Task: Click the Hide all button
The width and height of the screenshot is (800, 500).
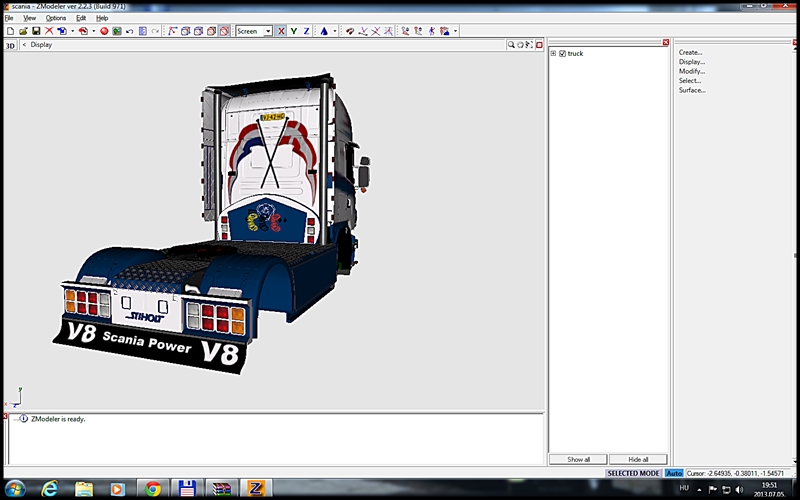Action: coord(637,459)
